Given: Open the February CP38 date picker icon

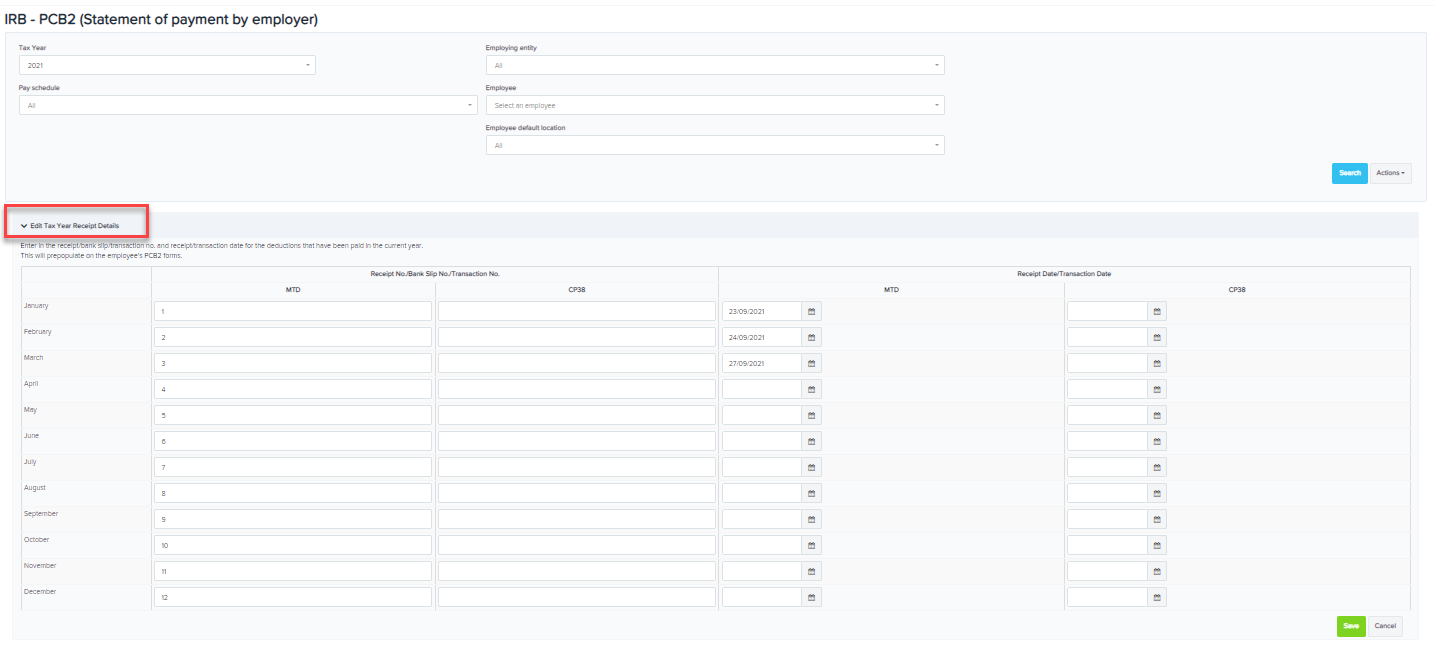Looking at the screenshot, I should [x=1157, y=337].
